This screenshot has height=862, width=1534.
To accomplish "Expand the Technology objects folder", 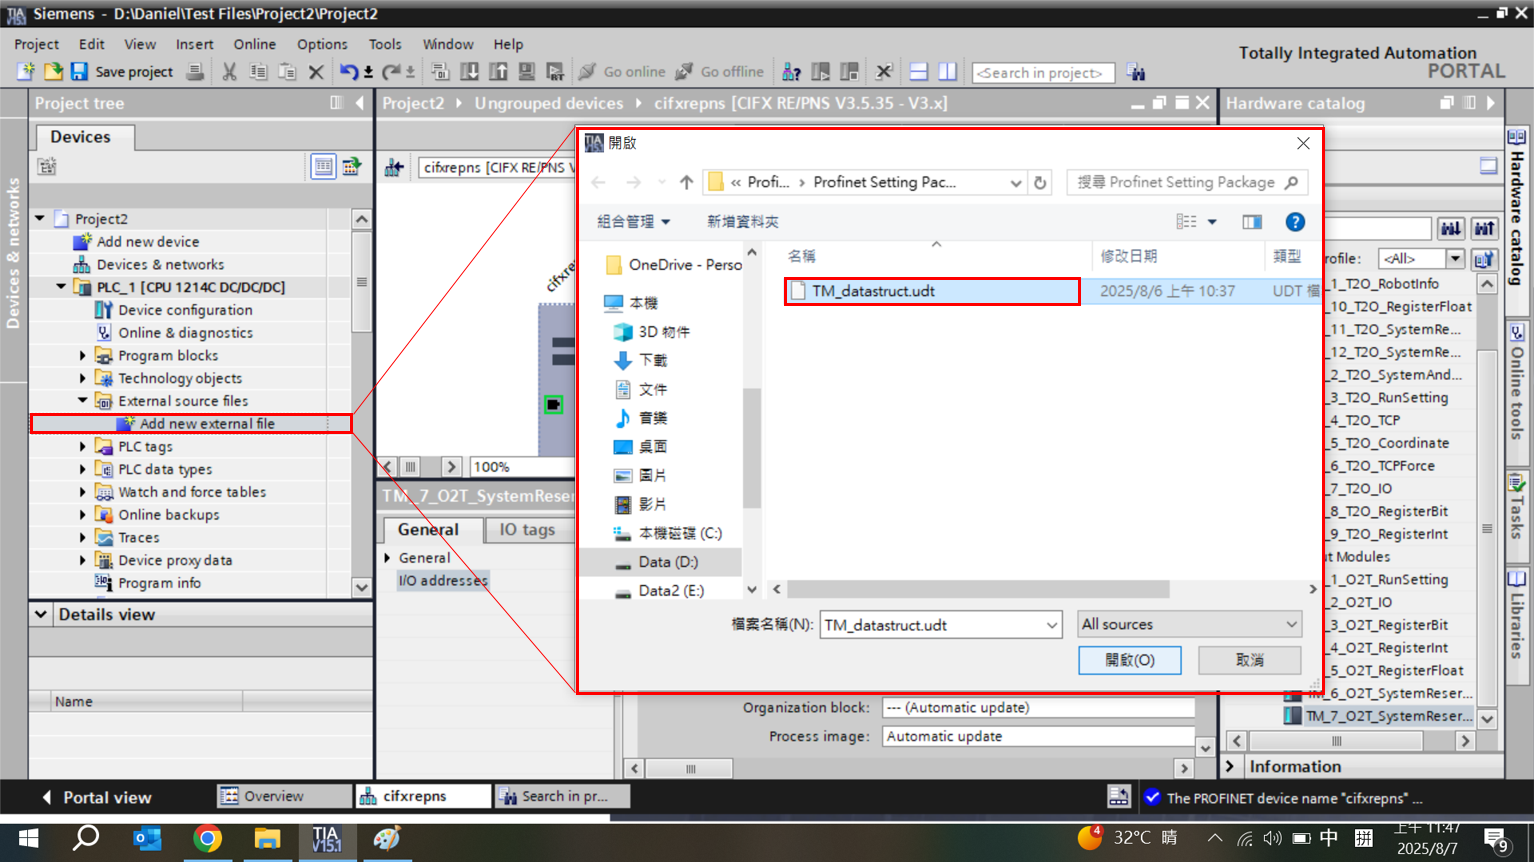I will tap(83, 379).
